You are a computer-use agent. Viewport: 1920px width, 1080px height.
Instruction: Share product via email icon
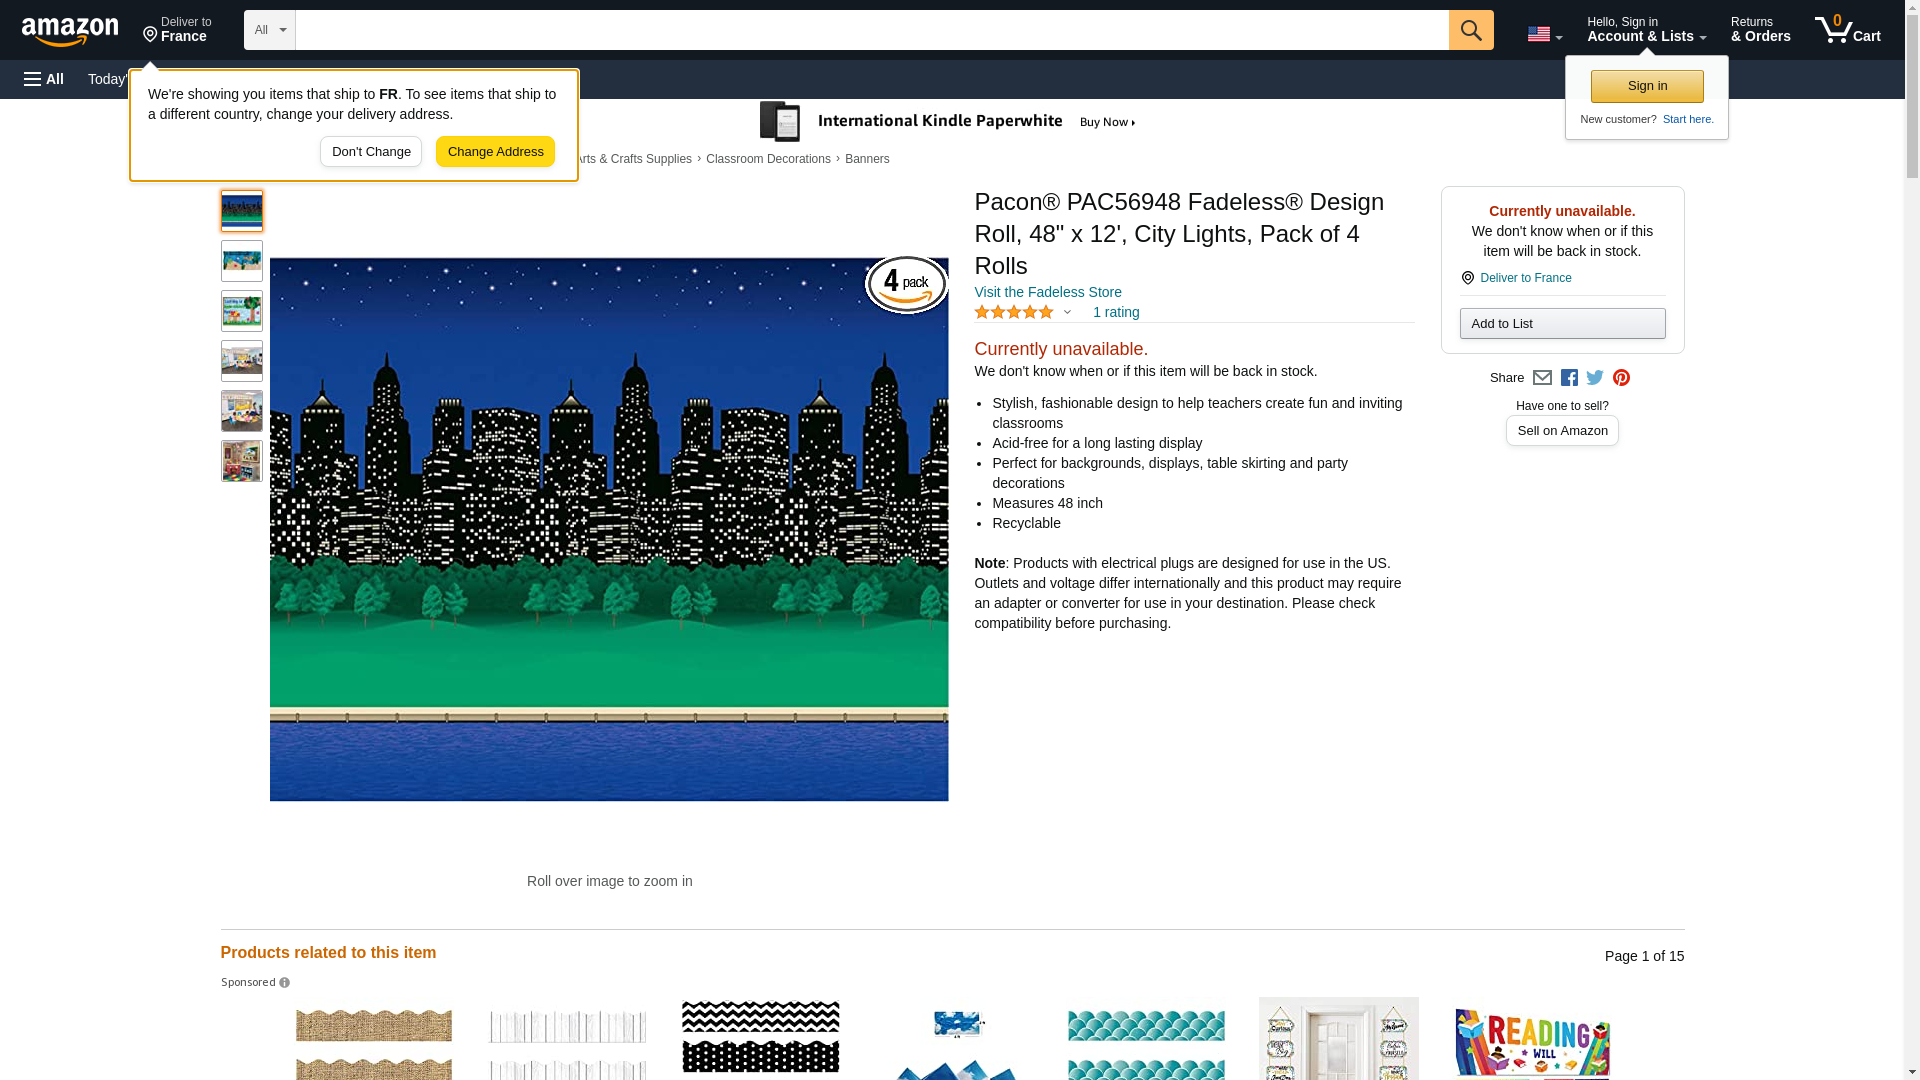click(1542, 378)
